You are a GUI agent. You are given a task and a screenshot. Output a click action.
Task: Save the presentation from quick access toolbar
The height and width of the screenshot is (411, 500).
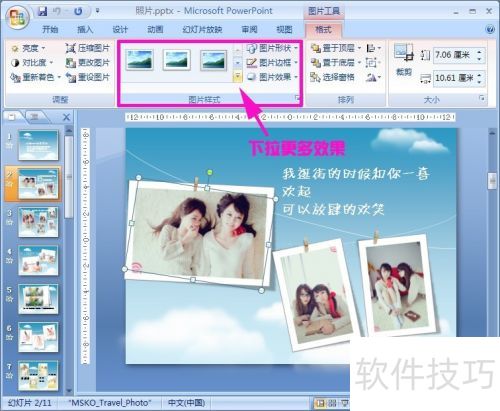[x=43, y=11]
